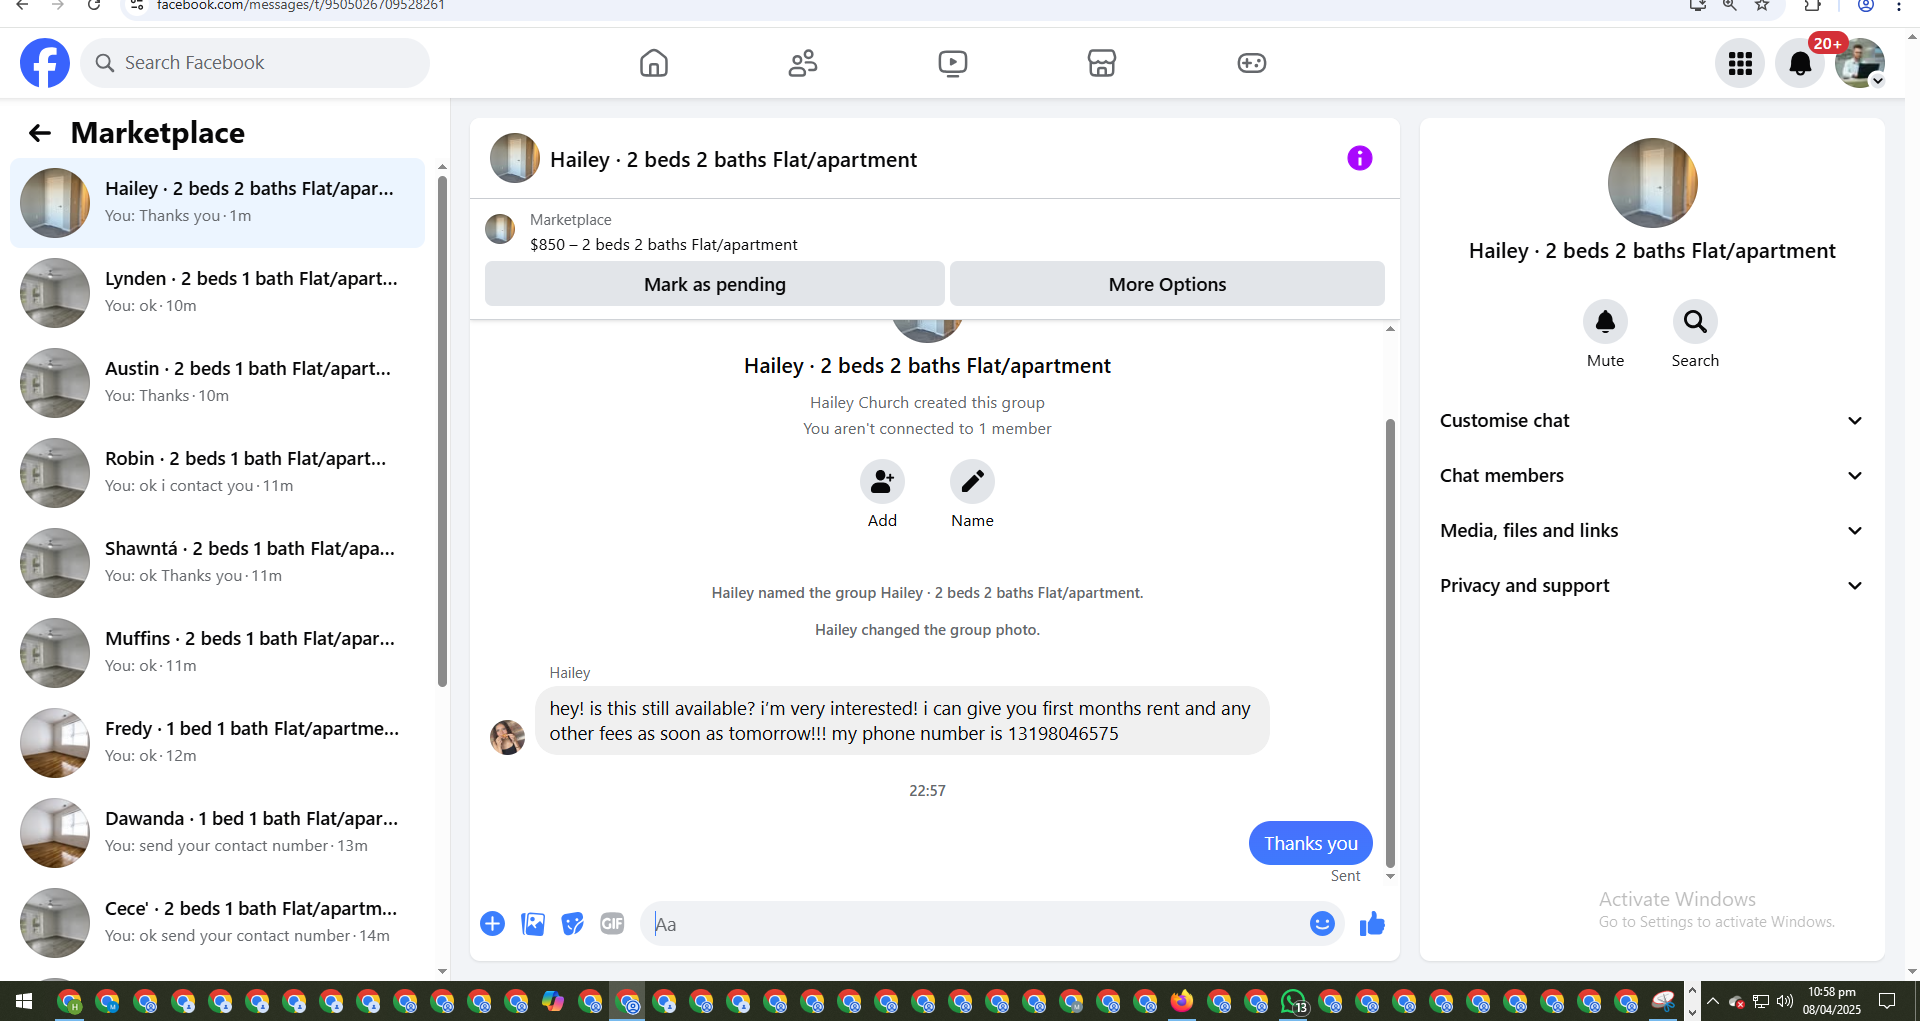Open the notifications bell
Viewport: 1920px width, 1021px height.
(1800, 63)
